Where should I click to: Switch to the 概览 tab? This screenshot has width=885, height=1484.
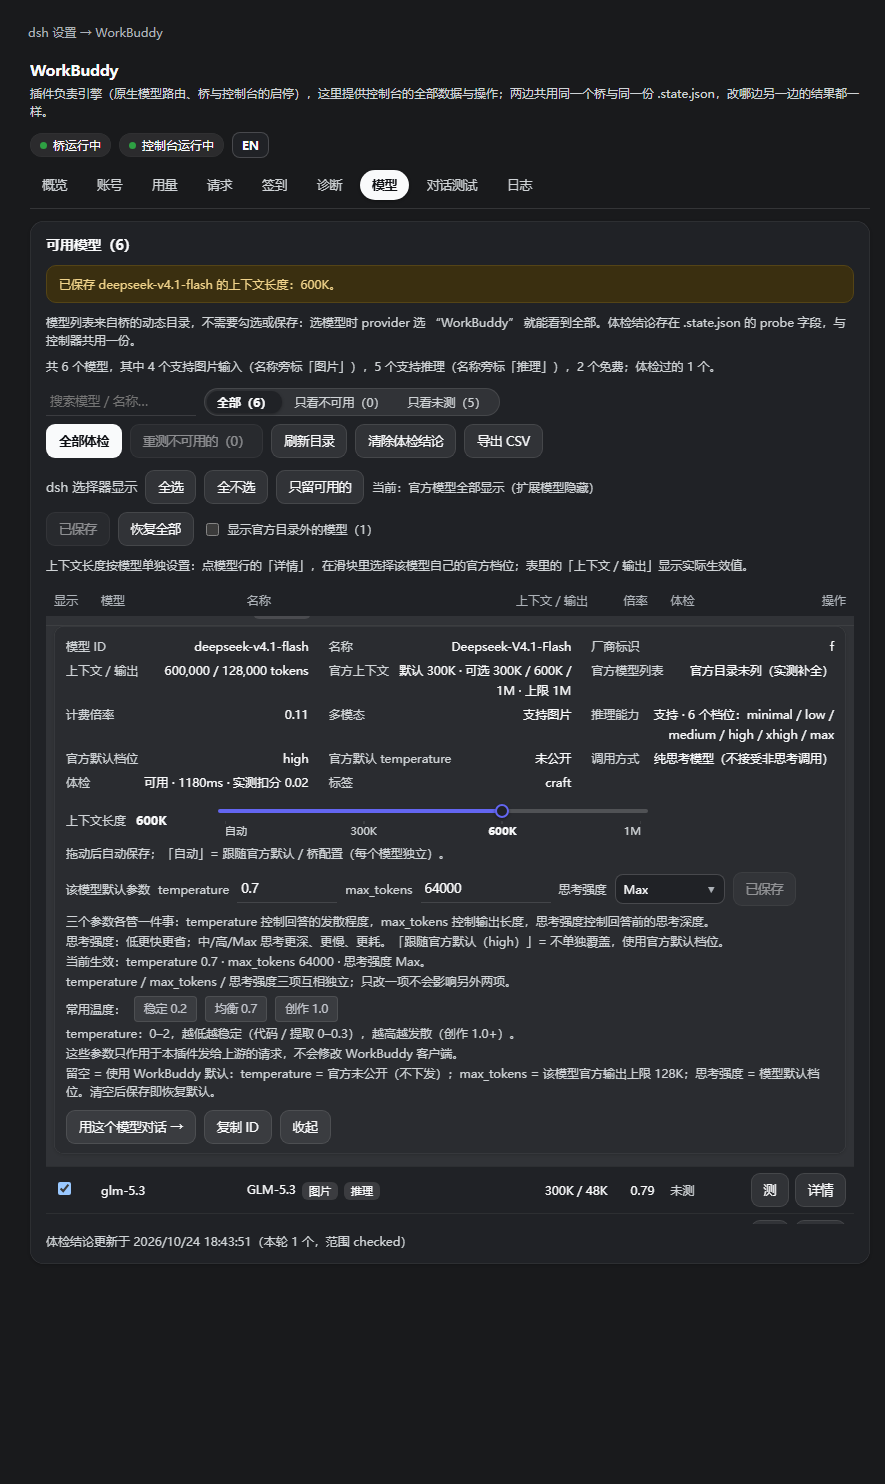(x=55, y=185)
